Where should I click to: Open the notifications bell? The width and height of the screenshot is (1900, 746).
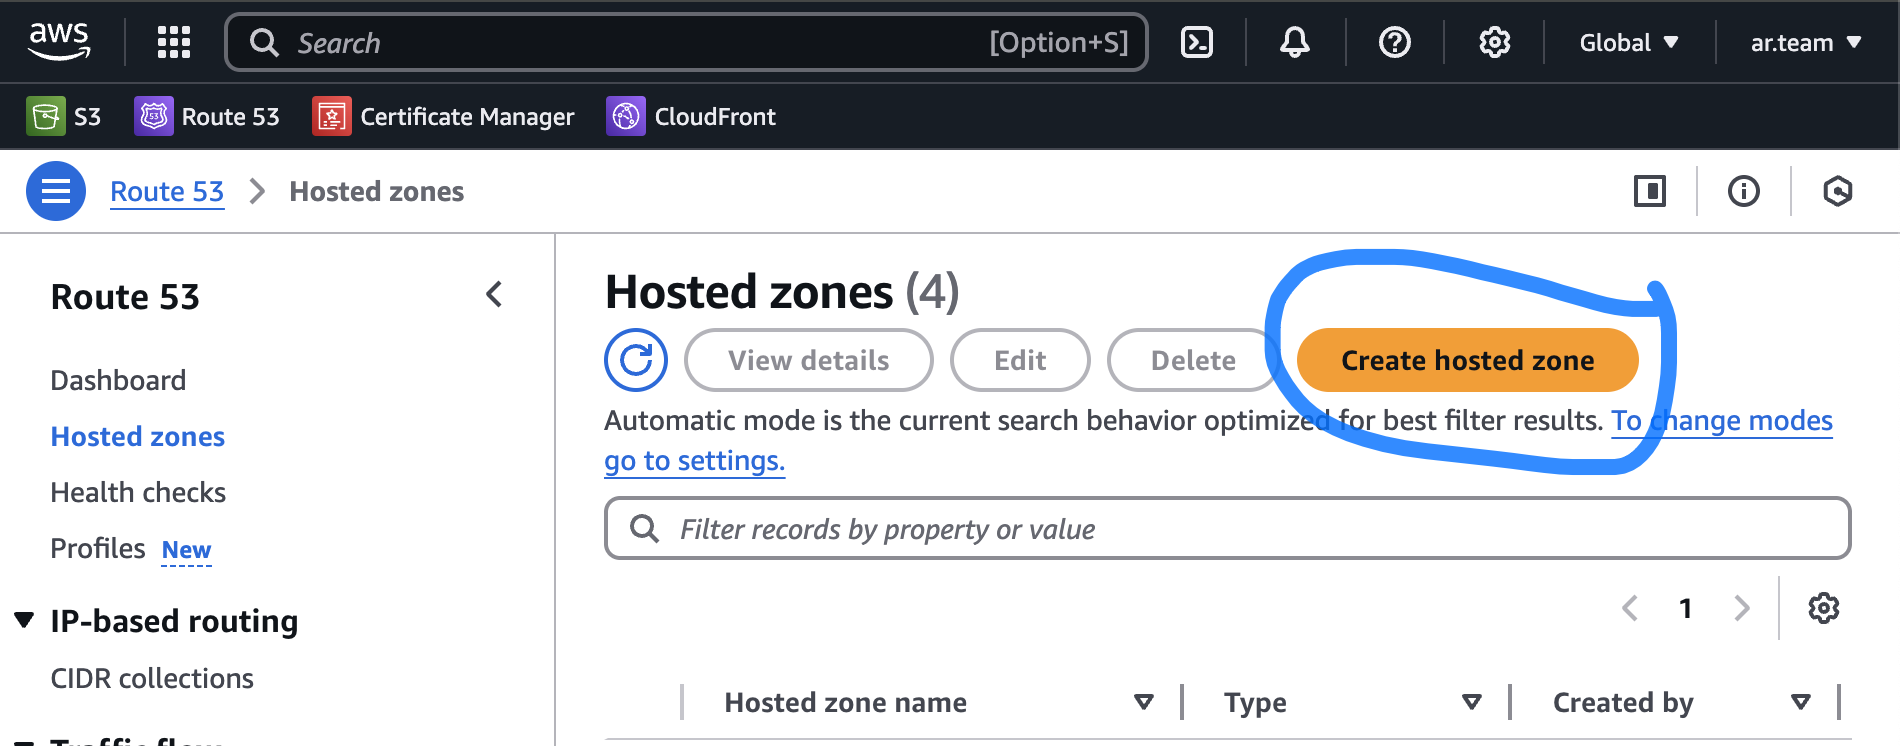coord(1295,42)
